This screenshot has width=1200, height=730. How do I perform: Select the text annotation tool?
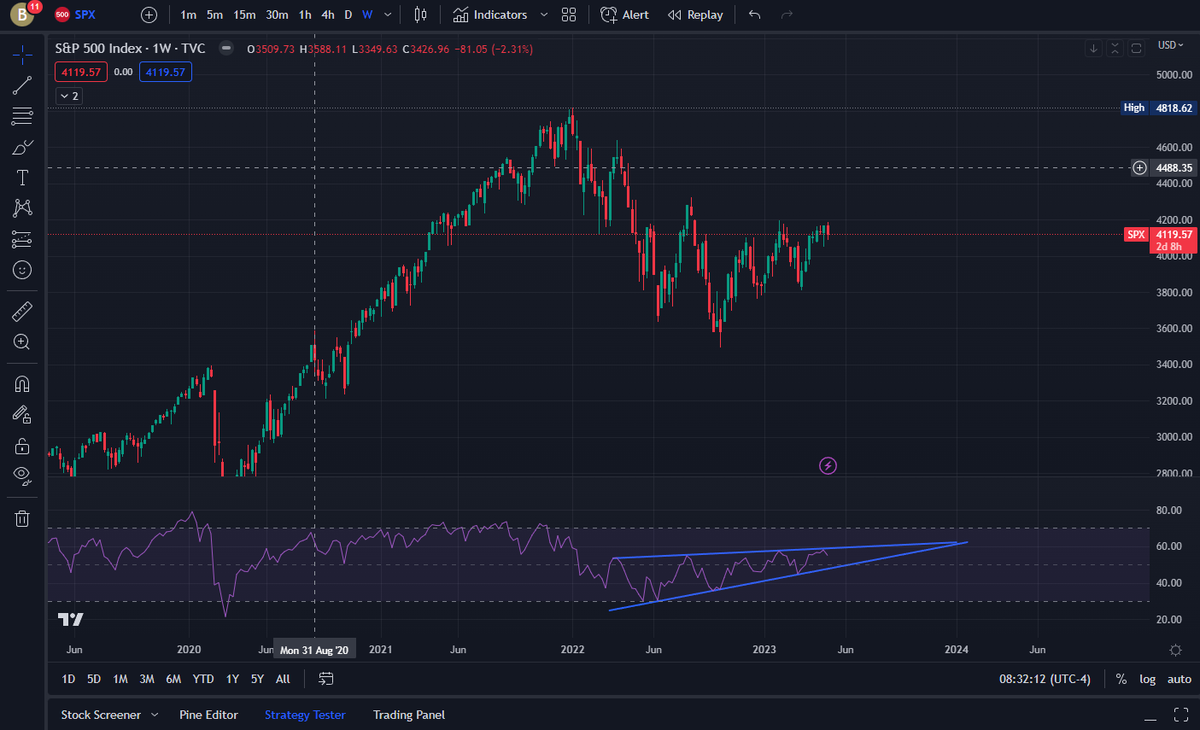tap(22, 177)
